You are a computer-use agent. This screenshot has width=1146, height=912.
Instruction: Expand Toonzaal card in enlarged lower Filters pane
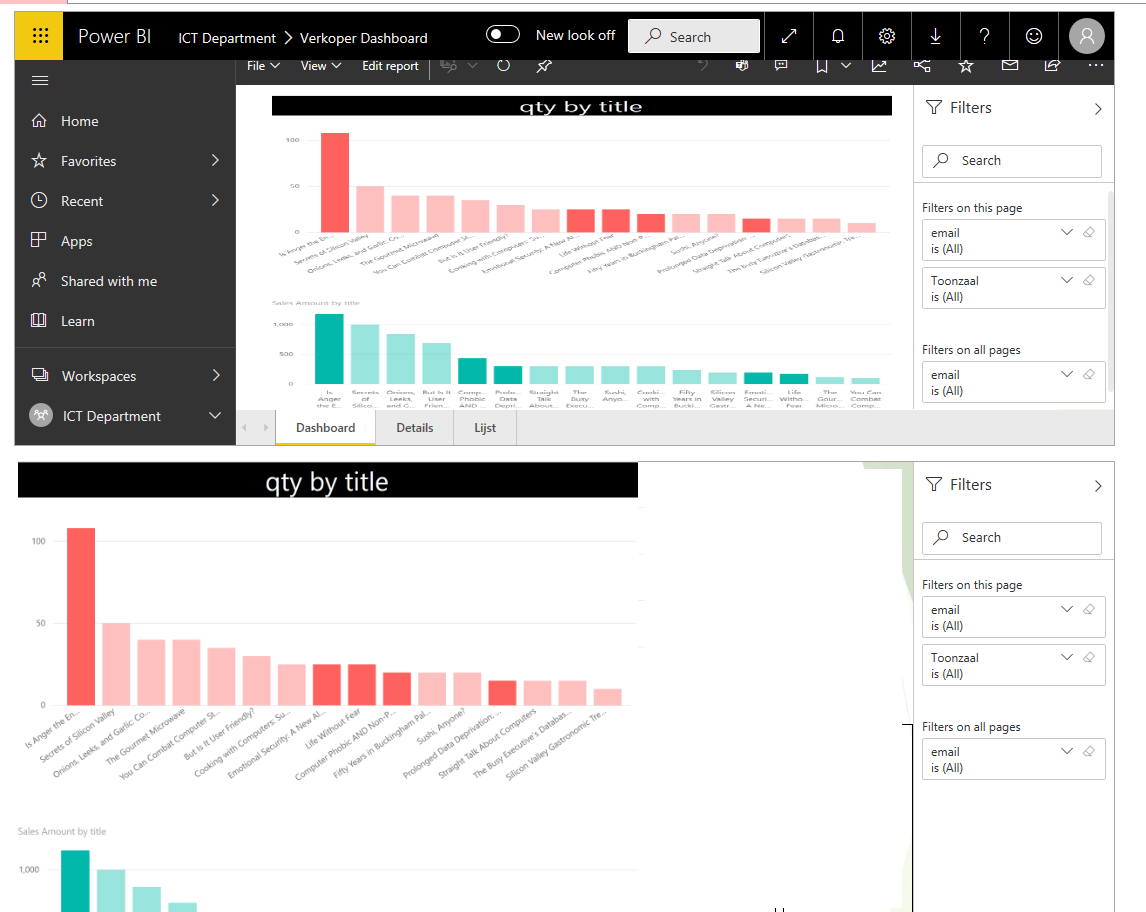[1066, 657]
